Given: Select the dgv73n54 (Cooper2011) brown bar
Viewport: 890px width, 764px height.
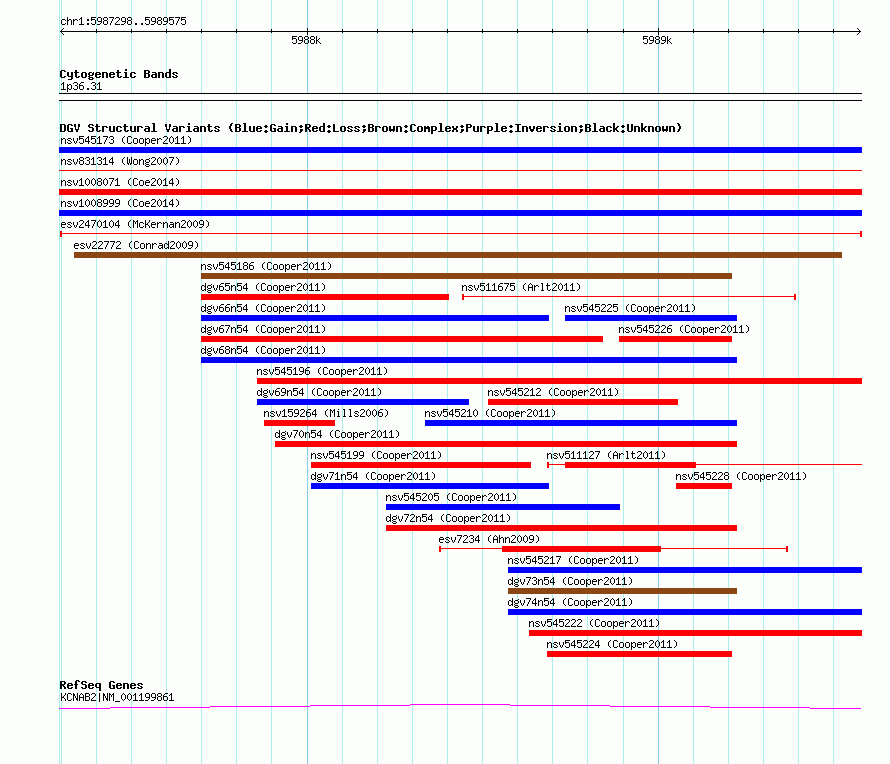Looking at the screenshot, I should [623, 591].
